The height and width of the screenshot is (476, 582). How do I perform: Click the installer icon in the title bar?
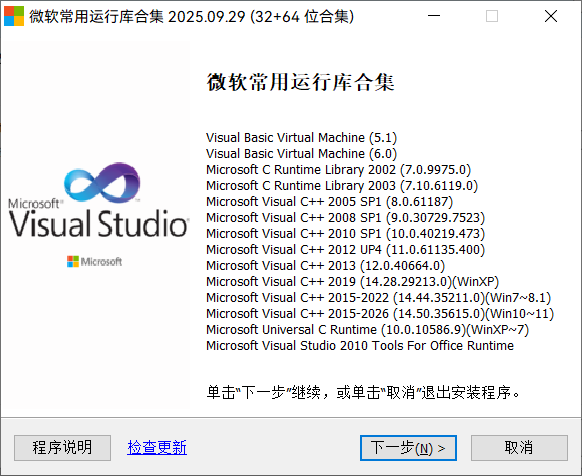pyautogui.click(x=14, y=16)
